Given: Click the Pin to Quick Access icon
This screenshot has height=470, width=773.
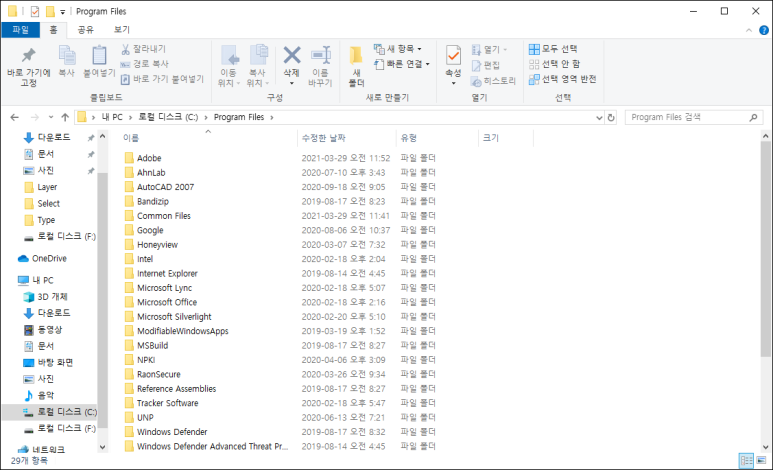Looking at the screenshot, I should [x=29, y=55].
